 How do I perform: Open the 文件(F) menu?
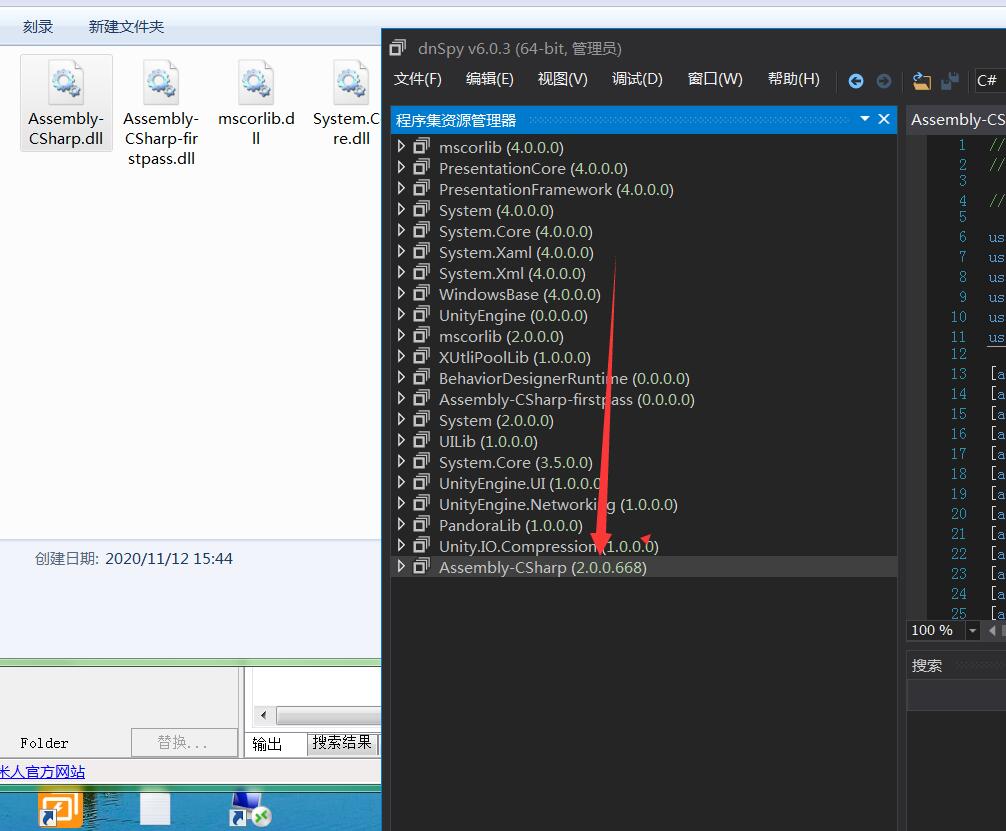(x=417, y=79)
